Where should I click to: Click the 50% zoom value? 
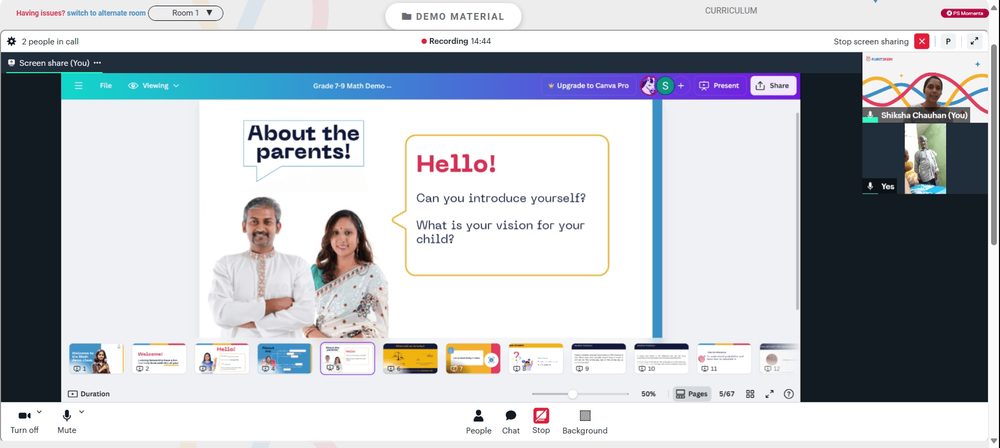tap(649, 394)
